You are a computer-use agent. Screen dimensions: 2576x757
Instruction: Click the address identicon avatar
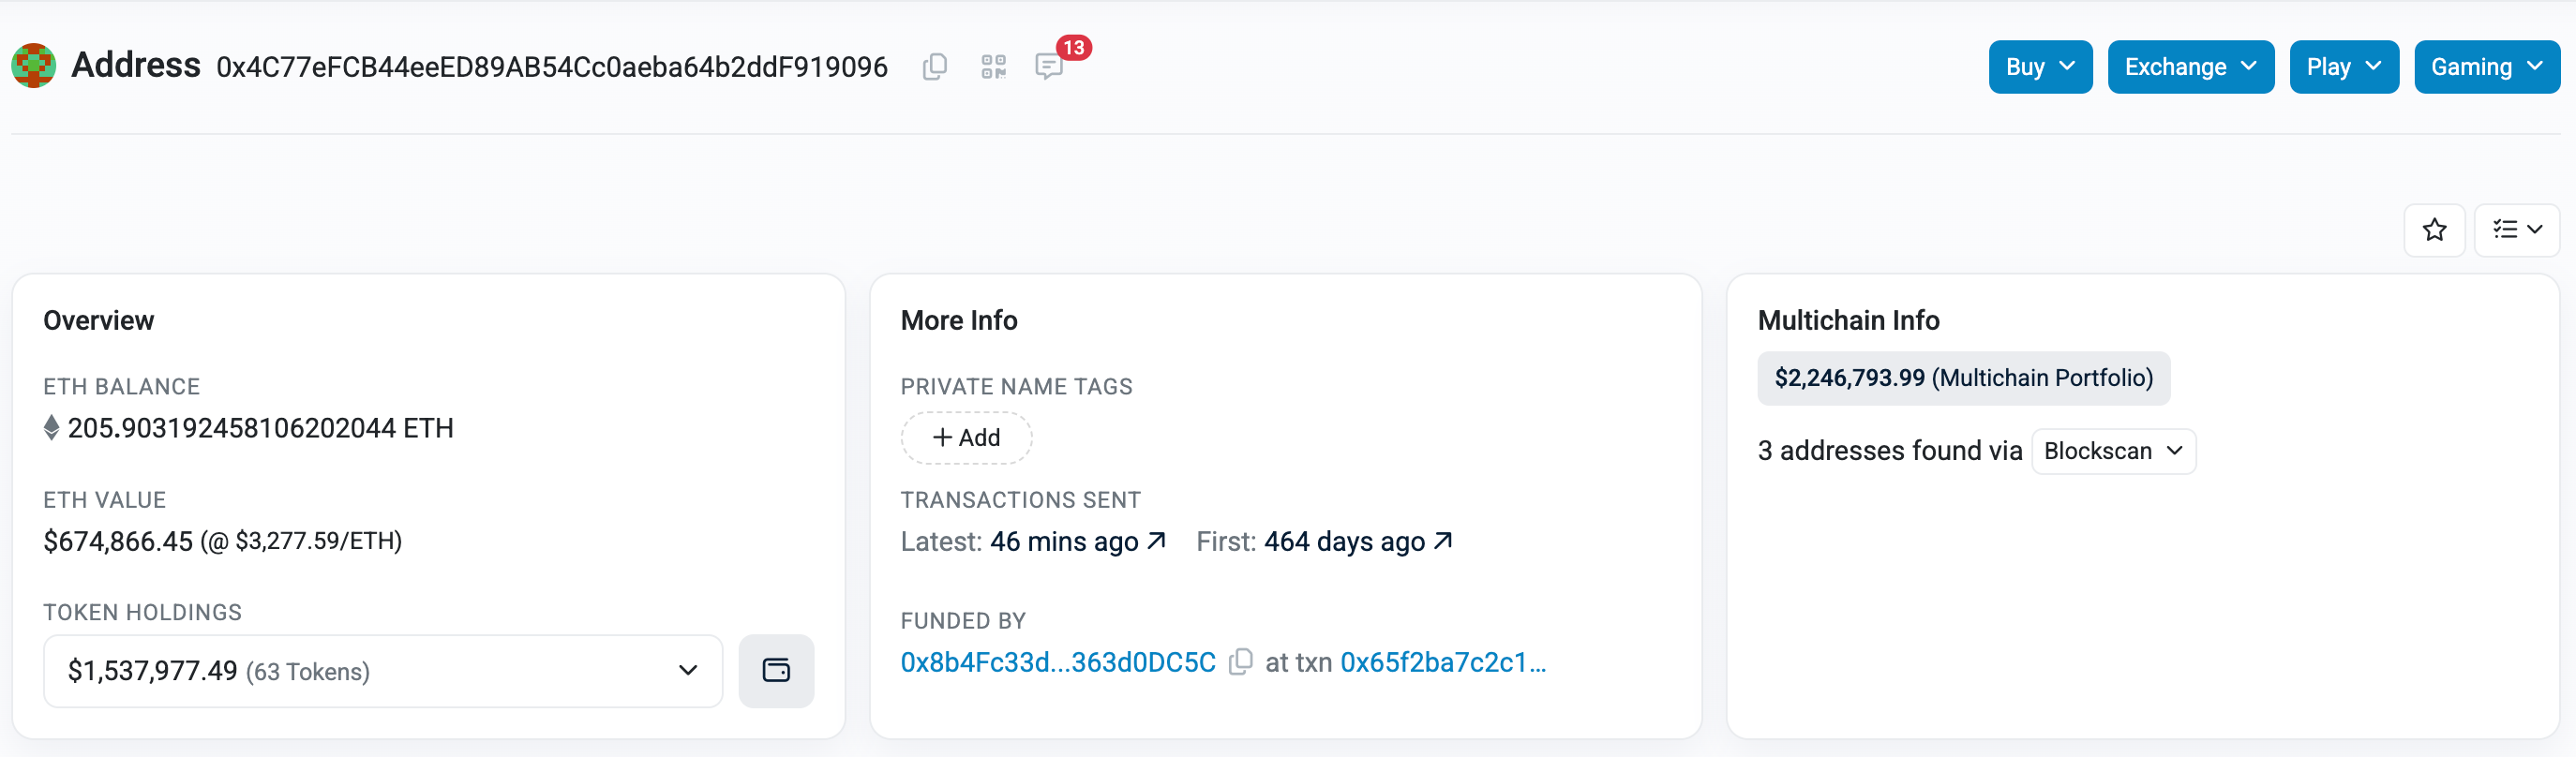[34, 66]
